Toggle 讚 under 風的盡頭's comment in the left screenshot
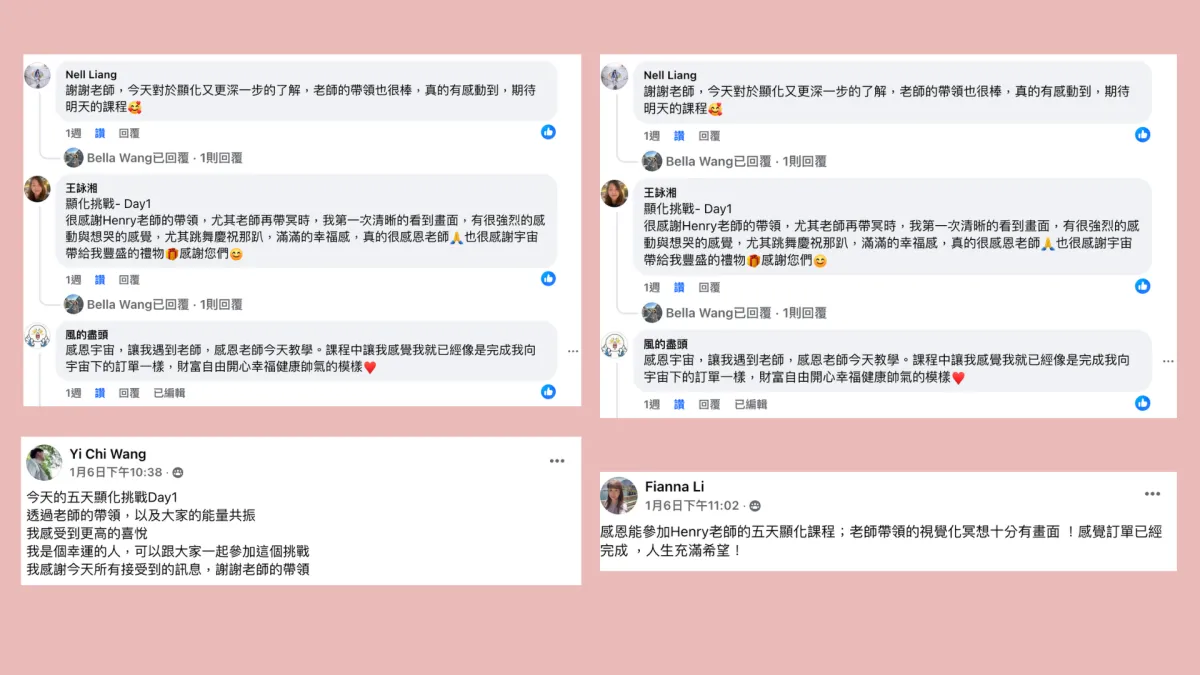Viewport: 1200px width, 675px height. 100,393
